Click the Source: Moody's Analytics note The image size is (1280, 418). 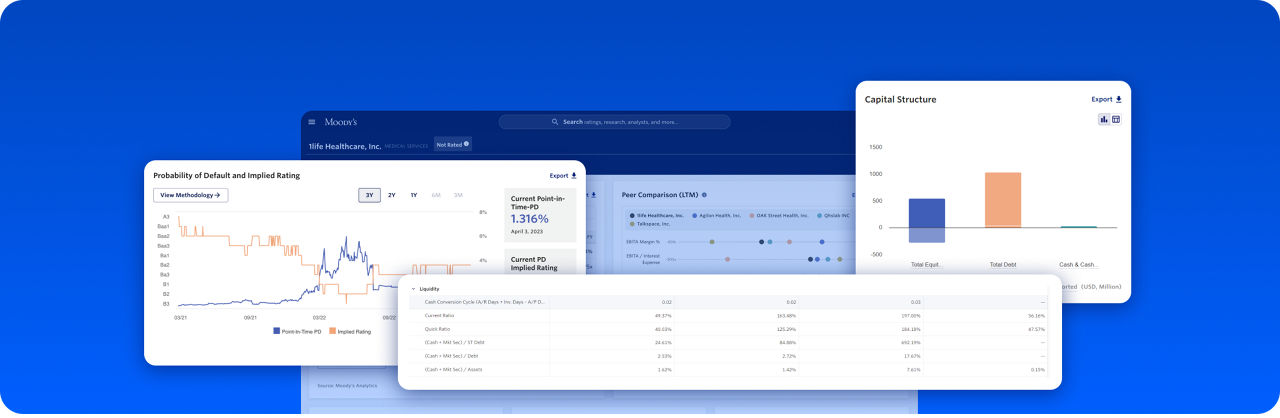(x=345, y=385)
